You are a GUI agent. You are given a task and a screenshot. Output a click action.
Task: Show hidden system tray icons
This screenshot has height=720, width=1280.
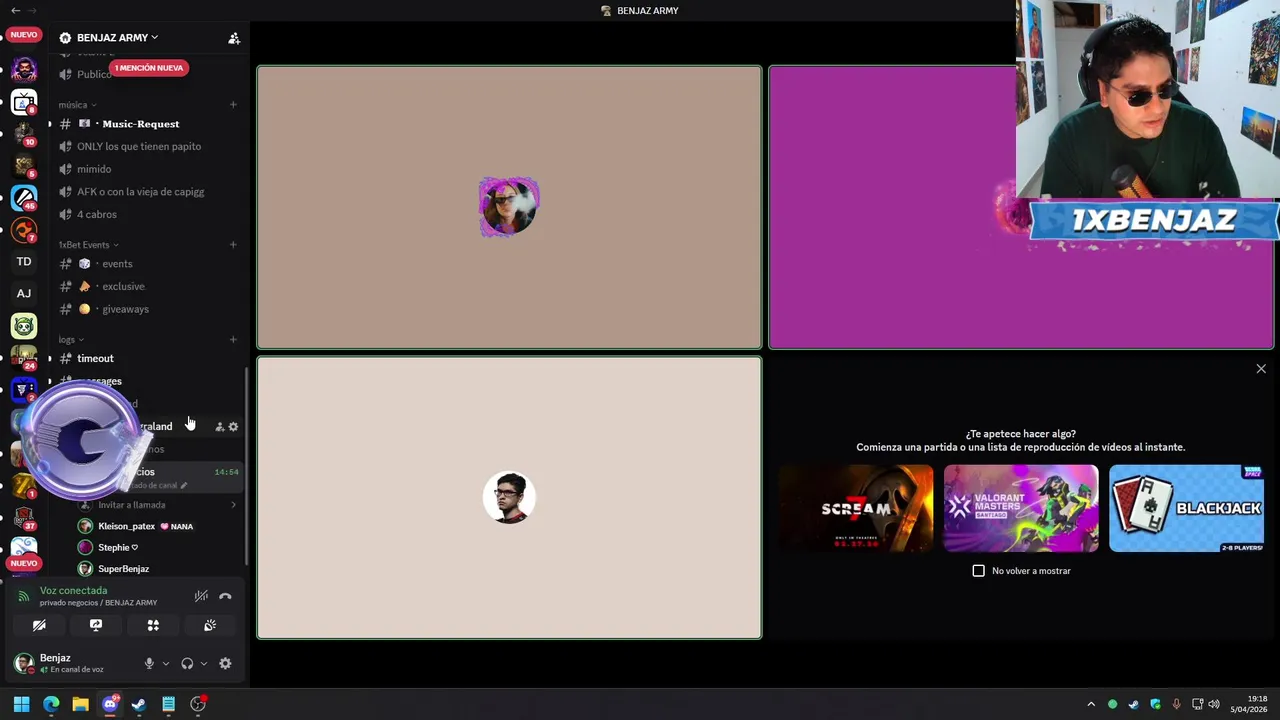coord(1091,705)
